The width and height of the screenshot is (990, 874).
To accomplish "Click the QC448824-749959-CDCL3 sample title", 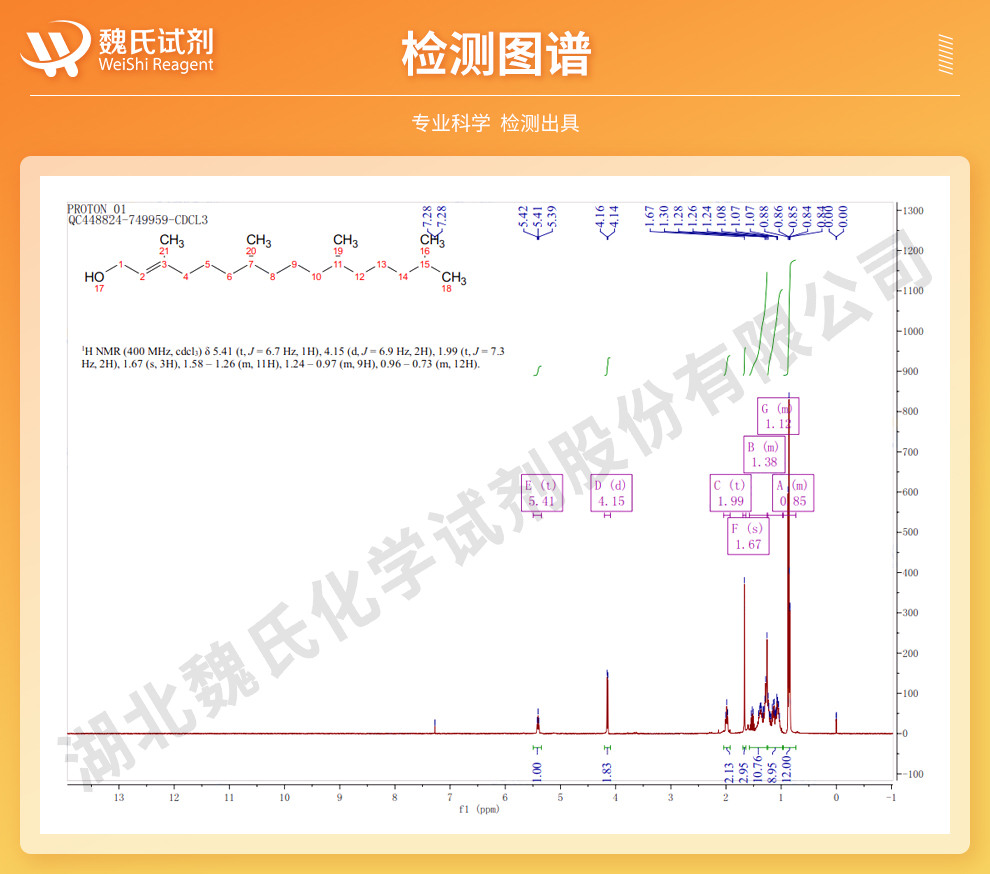I will pyautogui.click(x=138, y=220).
